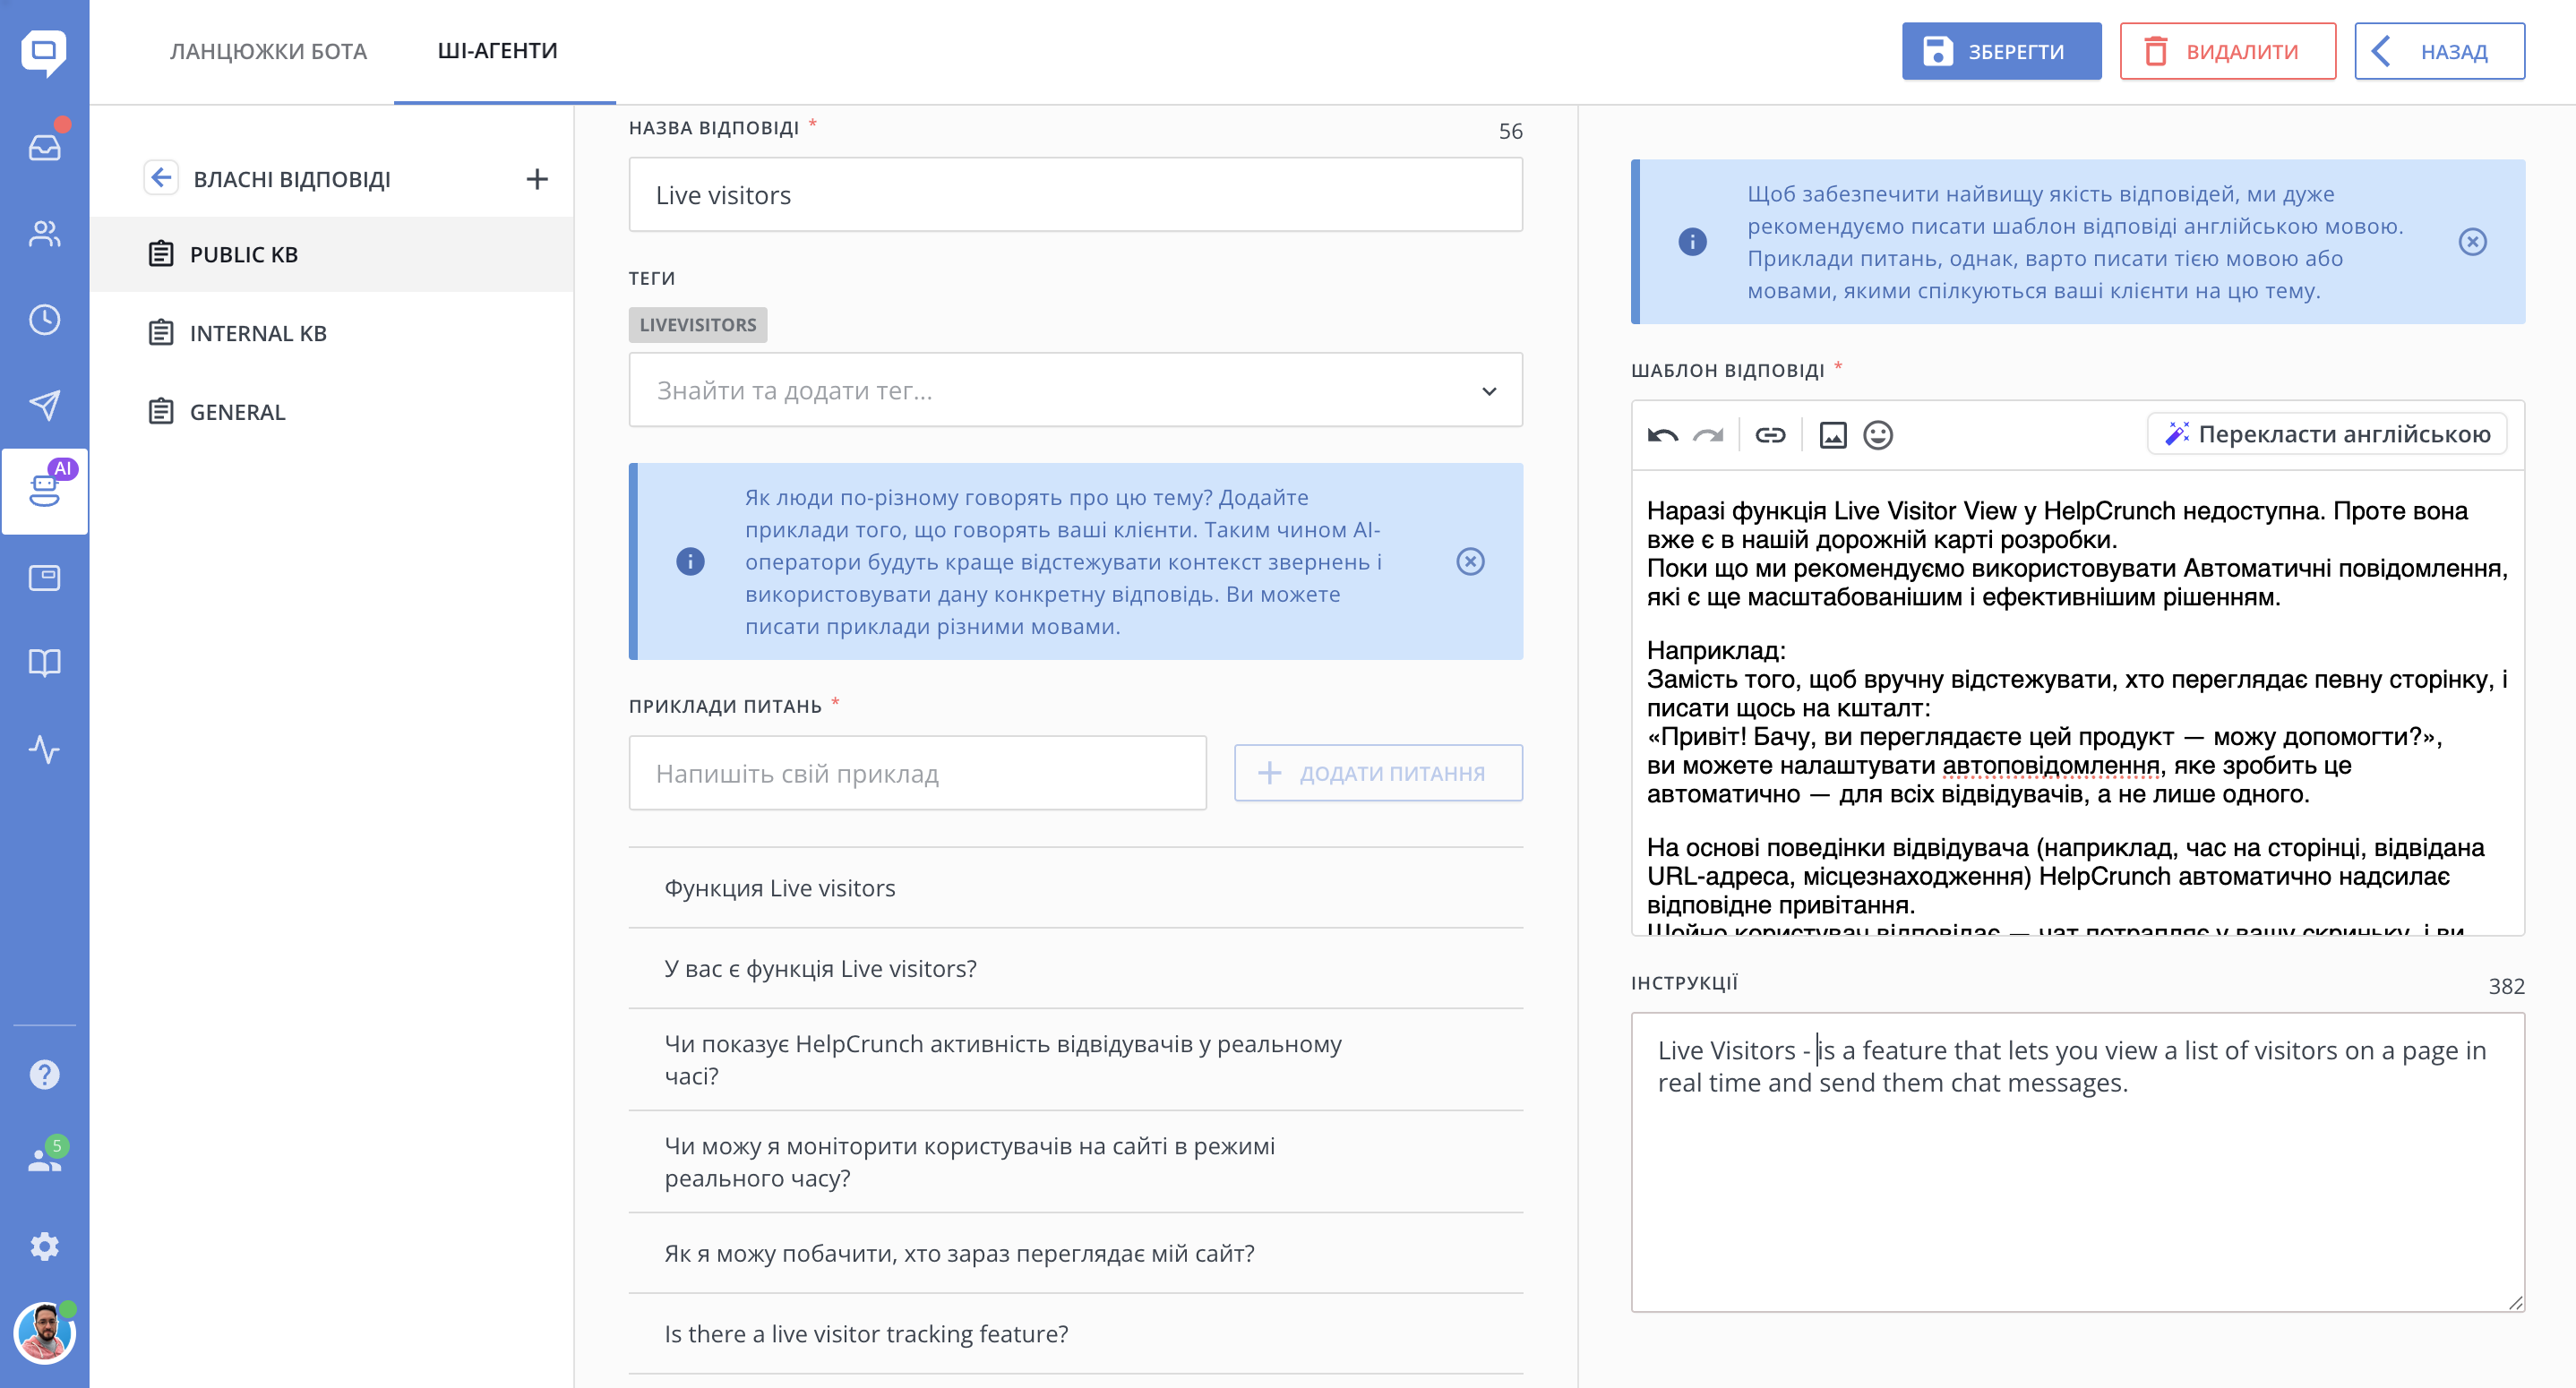
Task: Click the info icon in template language notice
Action: point(1692,242)
